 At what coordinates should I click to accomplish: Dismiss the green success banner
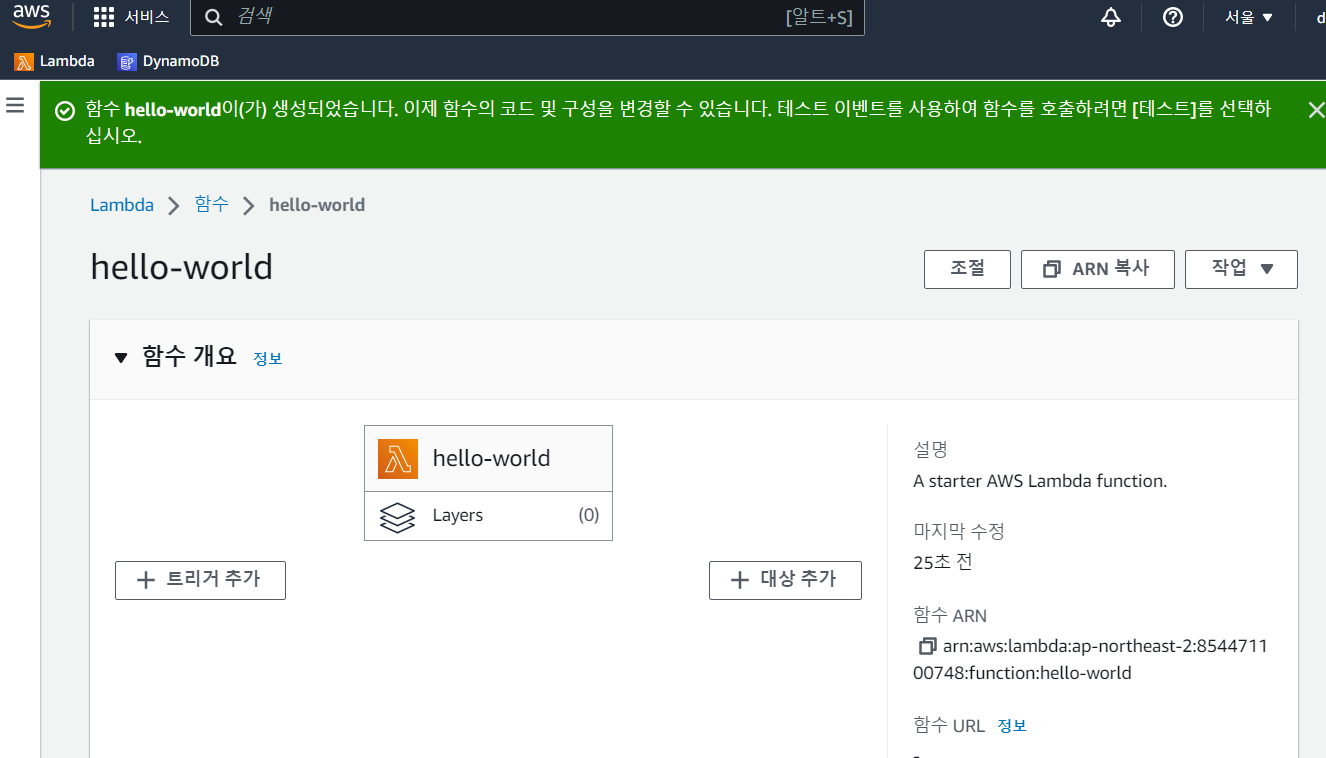pyautogui.click(x=1316, y=110)
